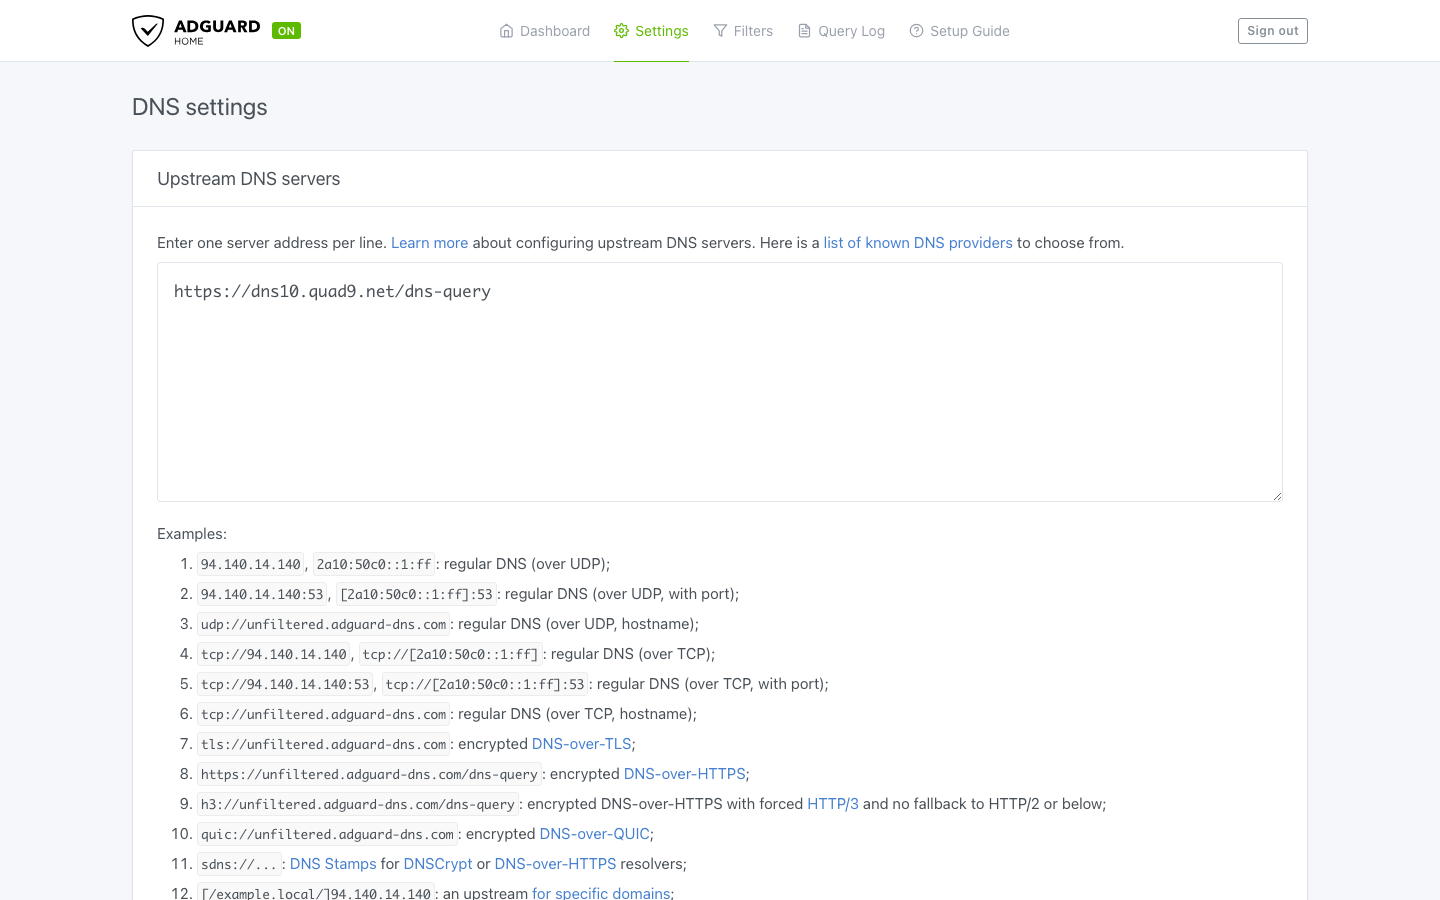Click the tcp://94.140.14.140:53 example code
The image size is (1440, 900).
[x=285, y=684]
